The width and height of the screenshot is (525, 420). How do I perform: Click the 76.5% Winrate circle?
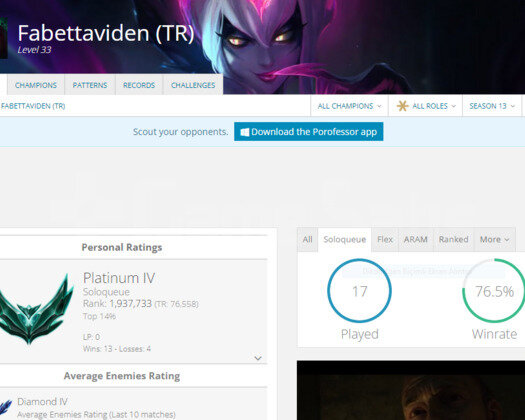(x=494, y=291)
